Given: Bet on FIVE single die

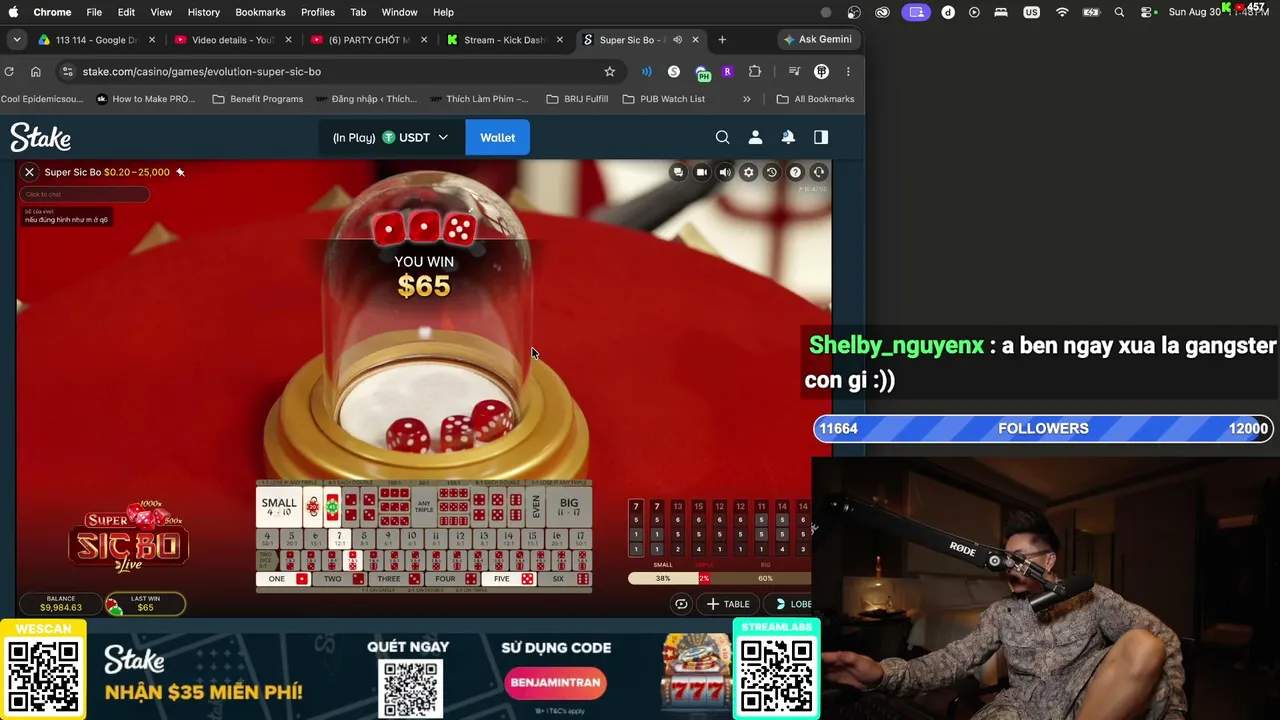Looking at the screenshot, I should tap(508, 579).
